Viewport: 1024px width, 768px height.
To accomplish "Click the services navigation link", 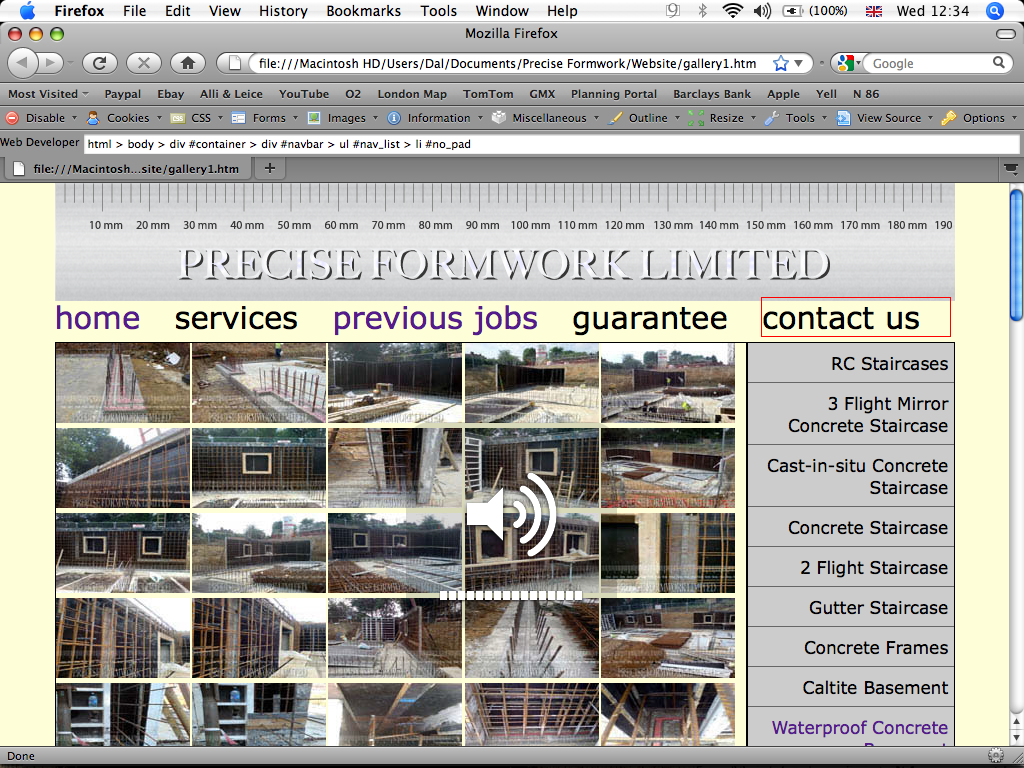I will 236,318.
